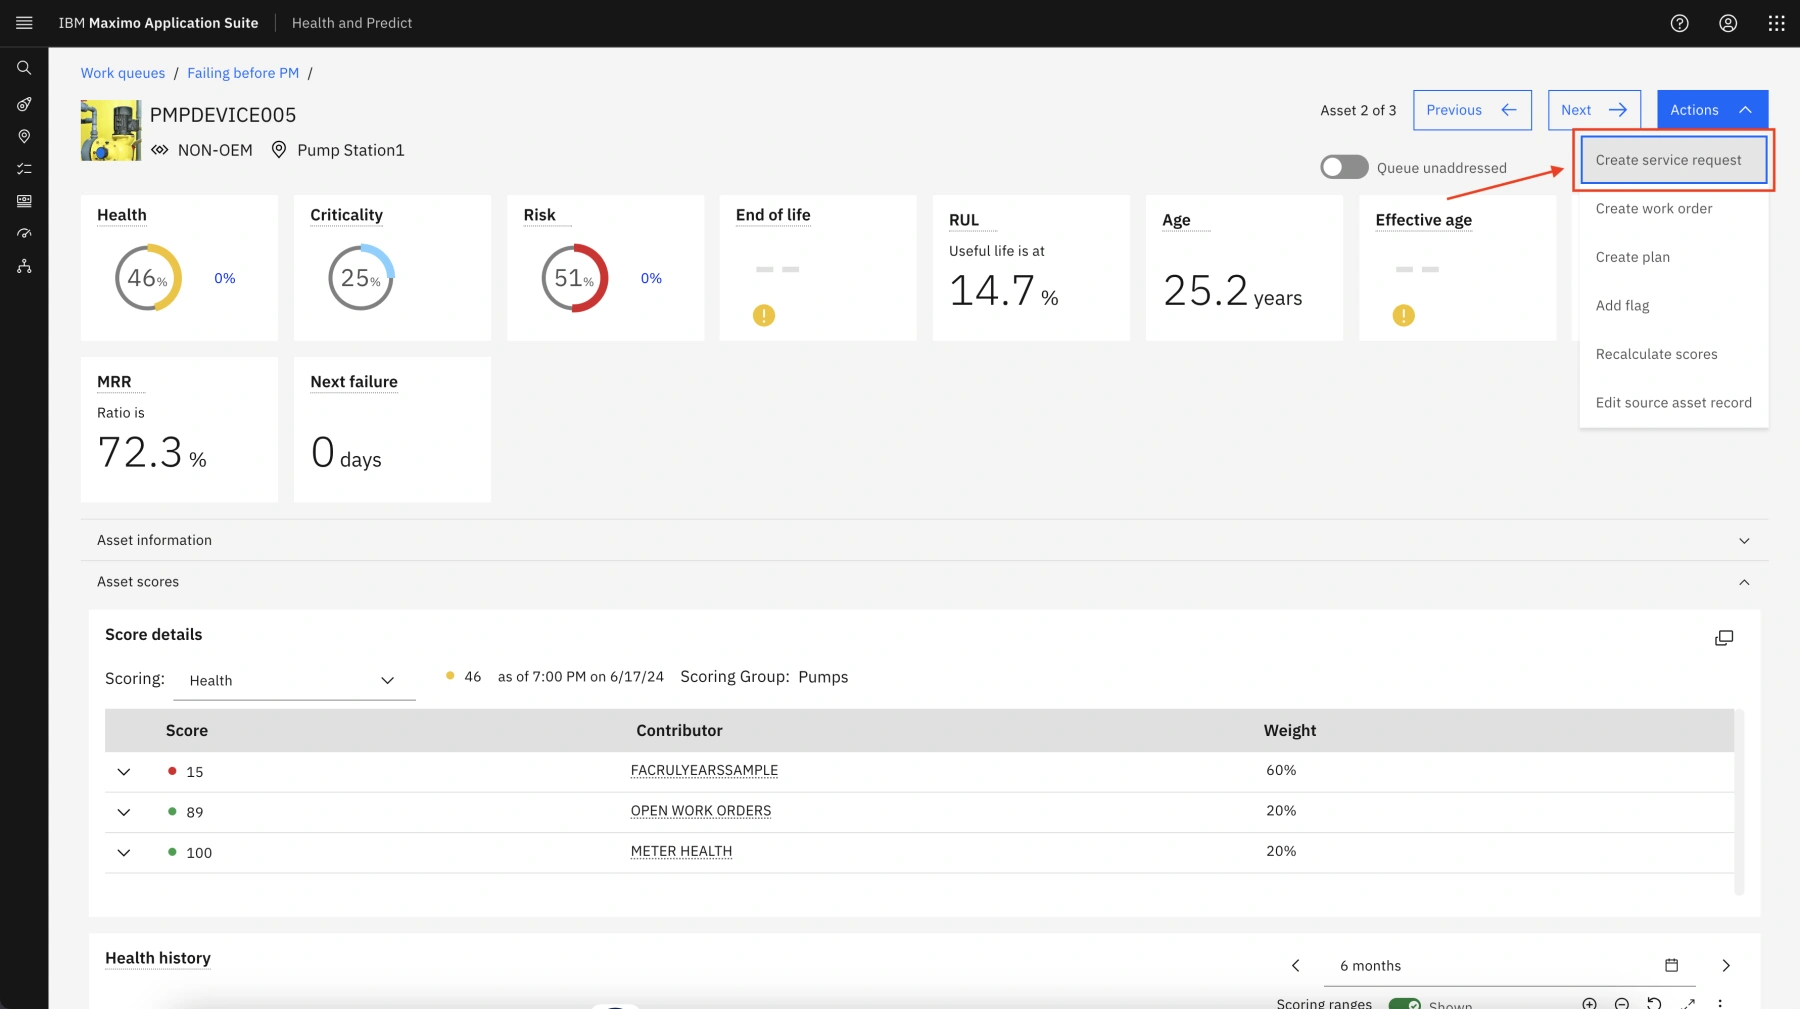Screen dimensions: 1800x1009
Task: Click the End of life card title
Action: pos(773,215)
